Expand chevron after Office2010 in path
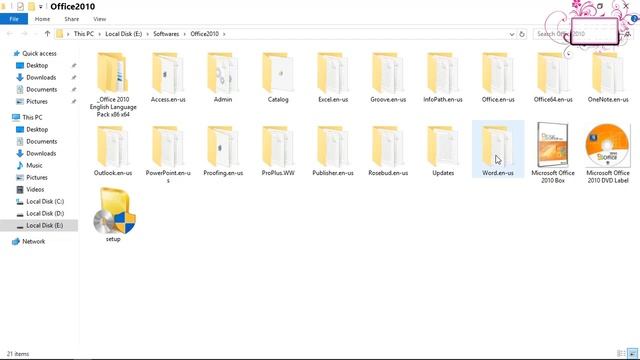 [x=224, y=34]
